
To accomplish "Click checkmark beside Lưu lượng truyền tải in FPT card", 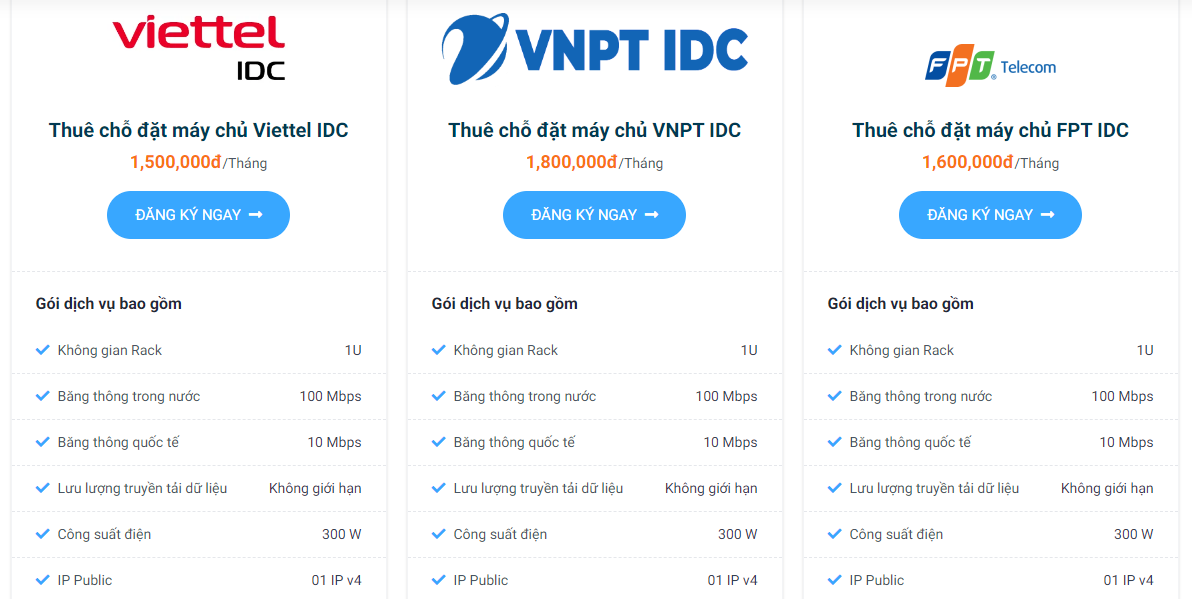I will (x=835, y=488).
